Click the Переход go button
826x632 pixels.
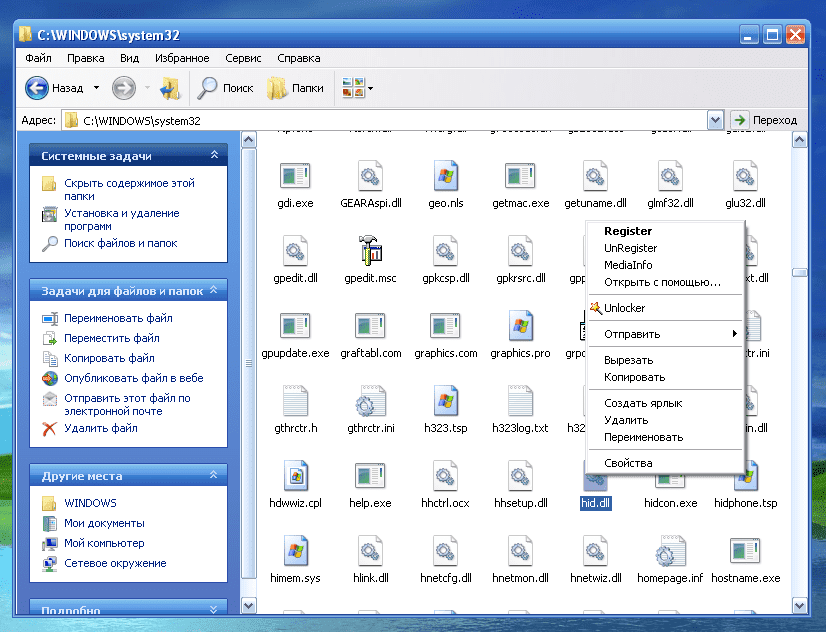click(765, 120)
